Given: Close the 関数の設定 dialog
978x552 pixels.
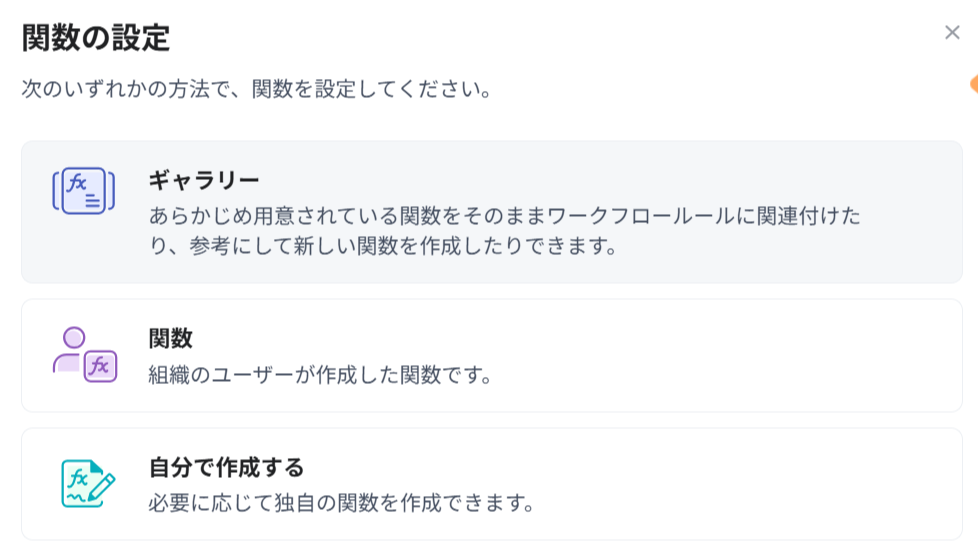Looking at the screenshot, I should [951, 33].
